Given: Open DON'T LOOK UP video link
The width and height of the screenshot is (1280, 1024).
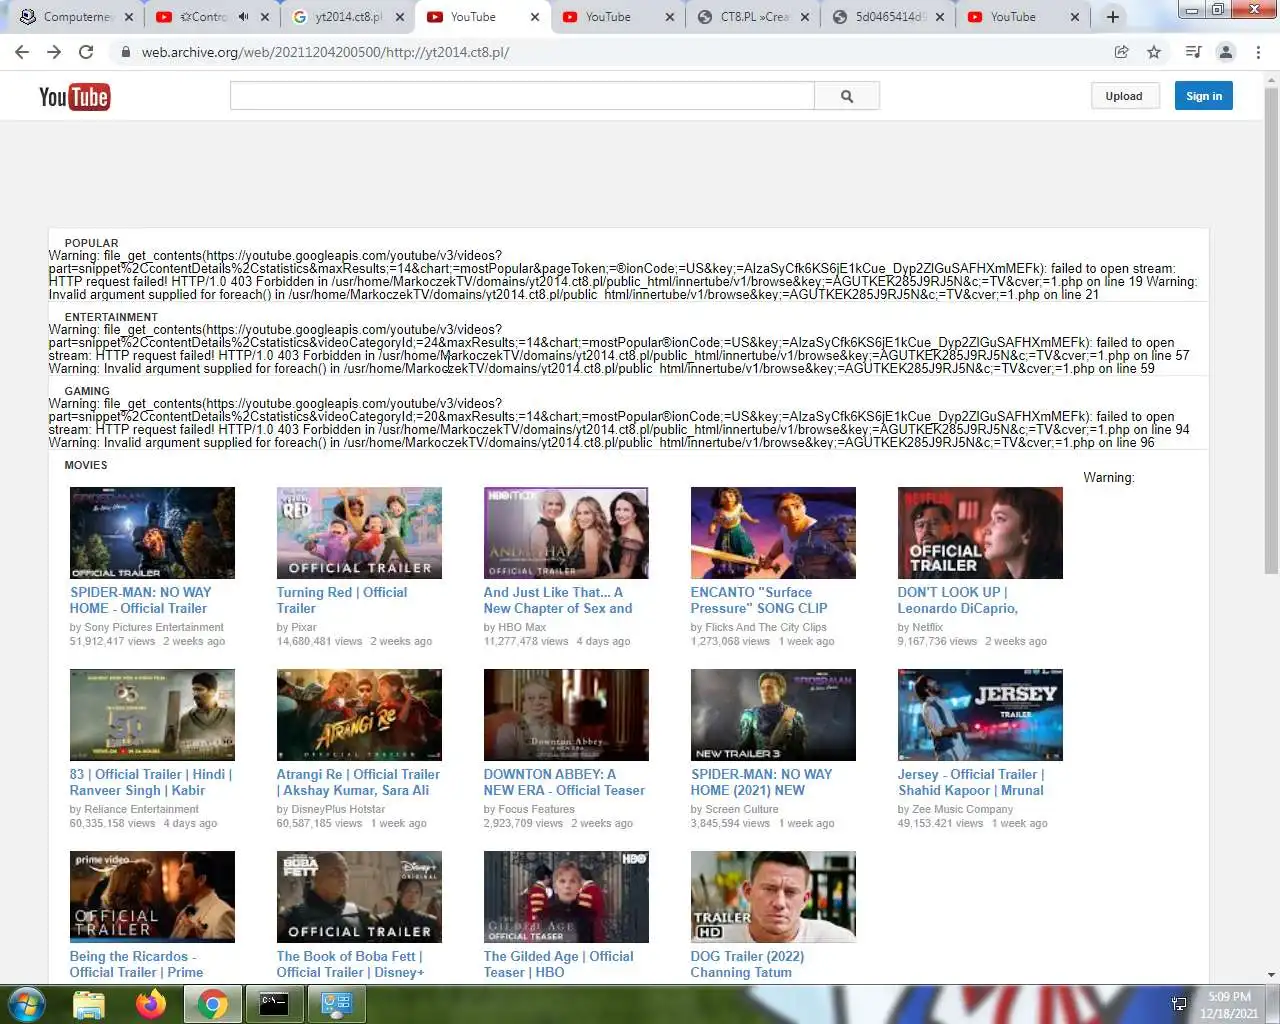Looking at the screenshot, I should coord(957,600).
